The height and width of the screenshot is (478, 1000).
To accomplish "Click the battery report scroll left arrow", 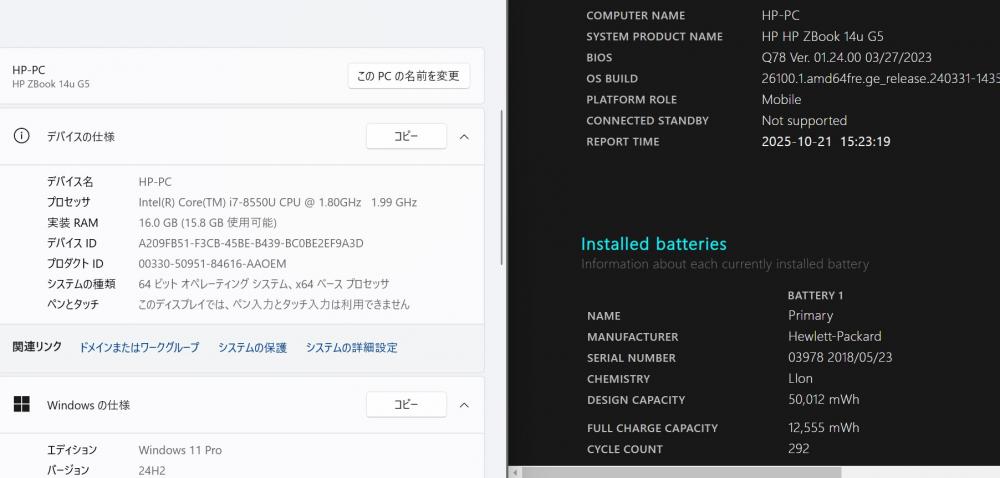I will (x=513, y=472).
